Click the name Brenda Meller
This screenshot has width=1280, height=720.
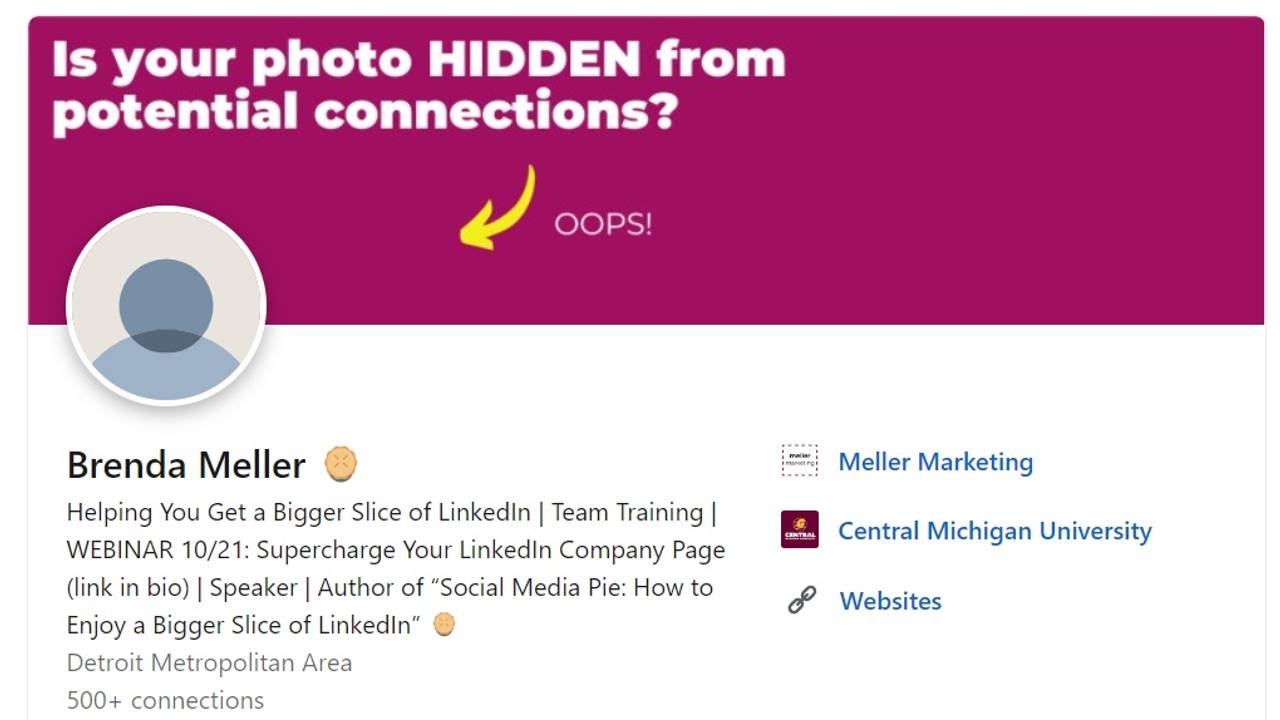[x=185, y=463]
